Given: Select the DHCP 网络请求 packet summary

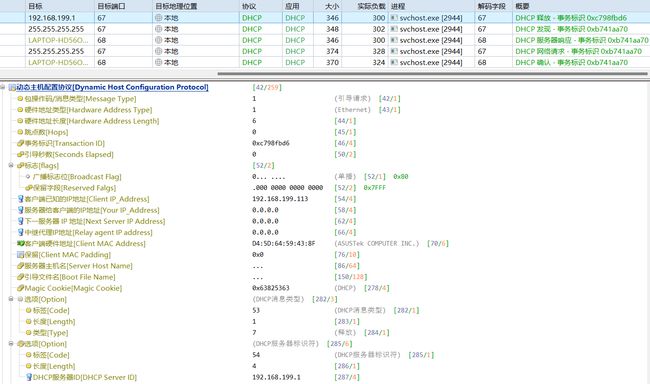Looking at the screenshot, I should tap(578, 51).
